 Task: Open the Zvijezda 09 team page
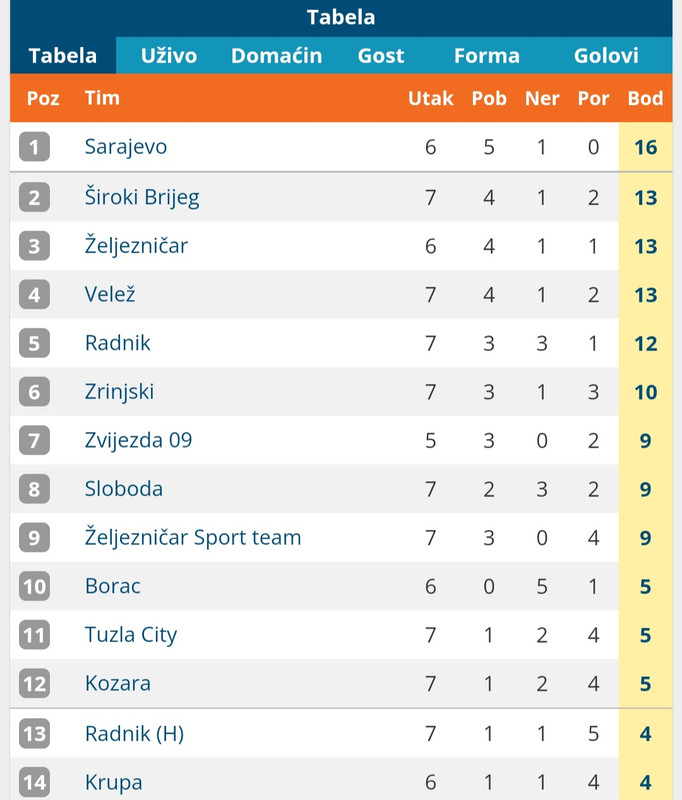138,440
